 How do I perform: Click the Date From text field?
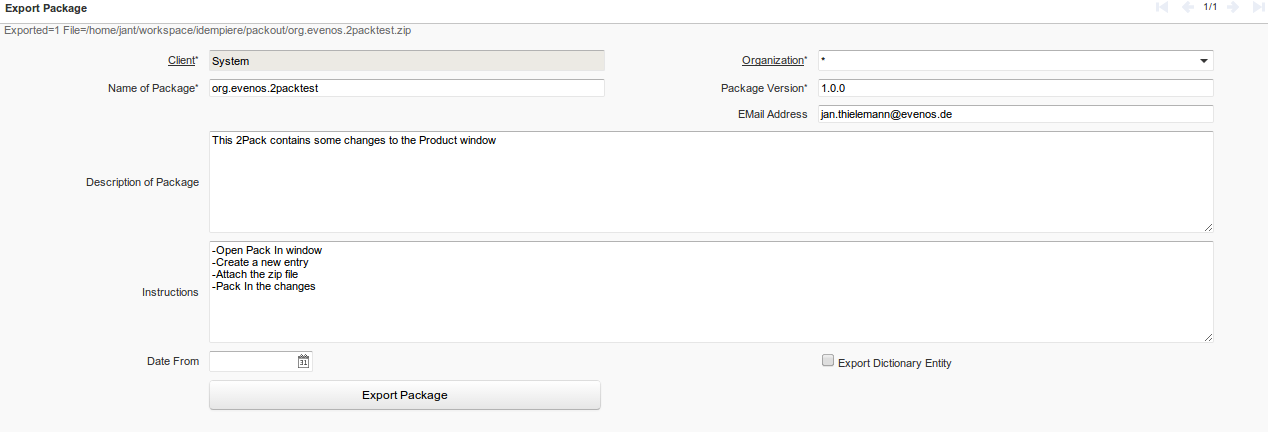(x=252, y=362)
